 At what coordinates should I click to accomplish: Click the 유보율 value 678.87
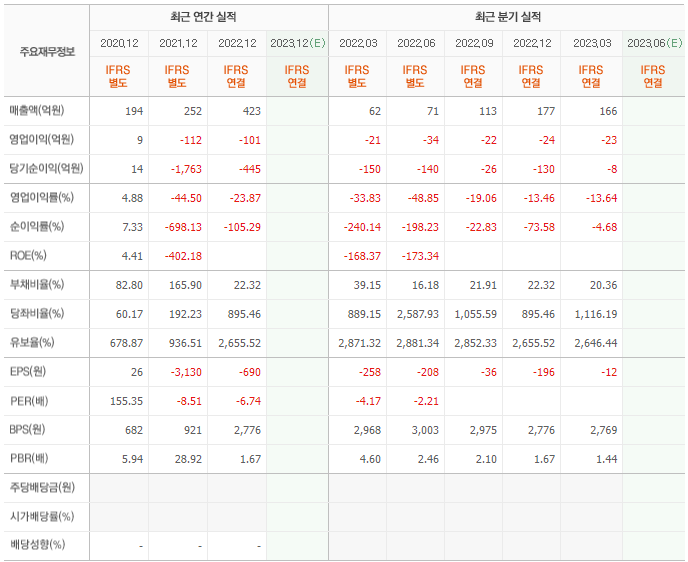pyautogui.click(x=127, y=343)
